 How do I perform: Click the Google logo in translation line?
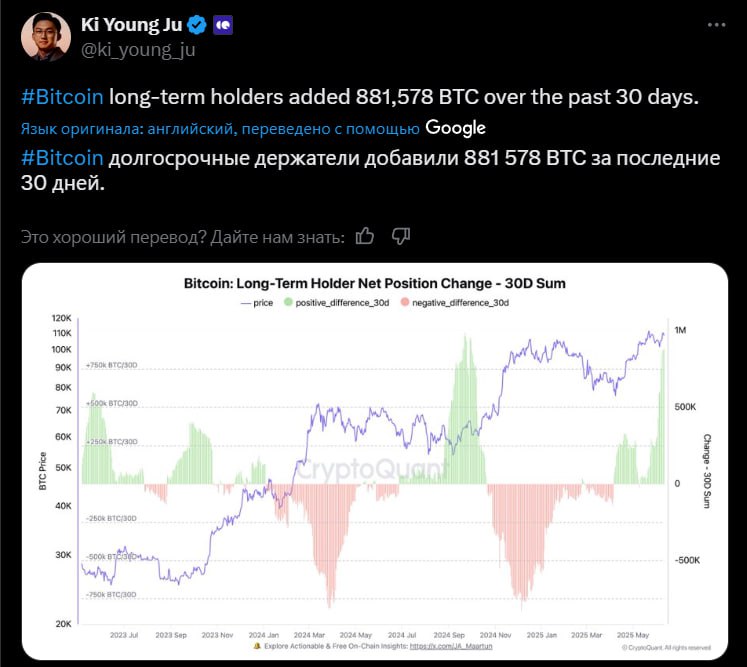click(455, 128)
